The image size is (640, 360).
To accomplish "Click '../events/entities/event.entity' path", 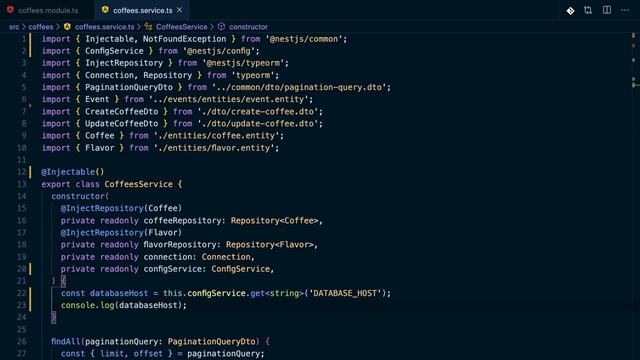I will (229, 100).
